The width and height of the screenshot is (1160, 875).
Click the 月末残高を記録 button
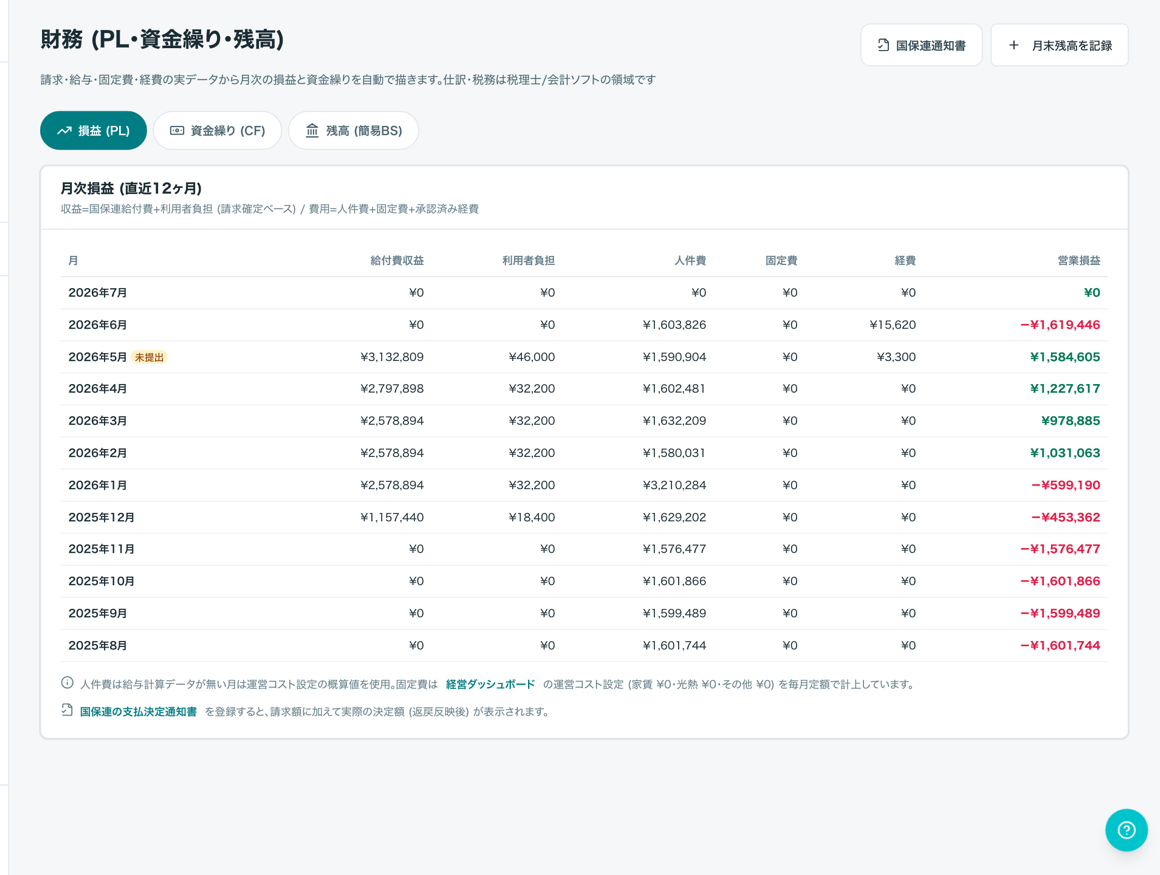[1059, 45]
